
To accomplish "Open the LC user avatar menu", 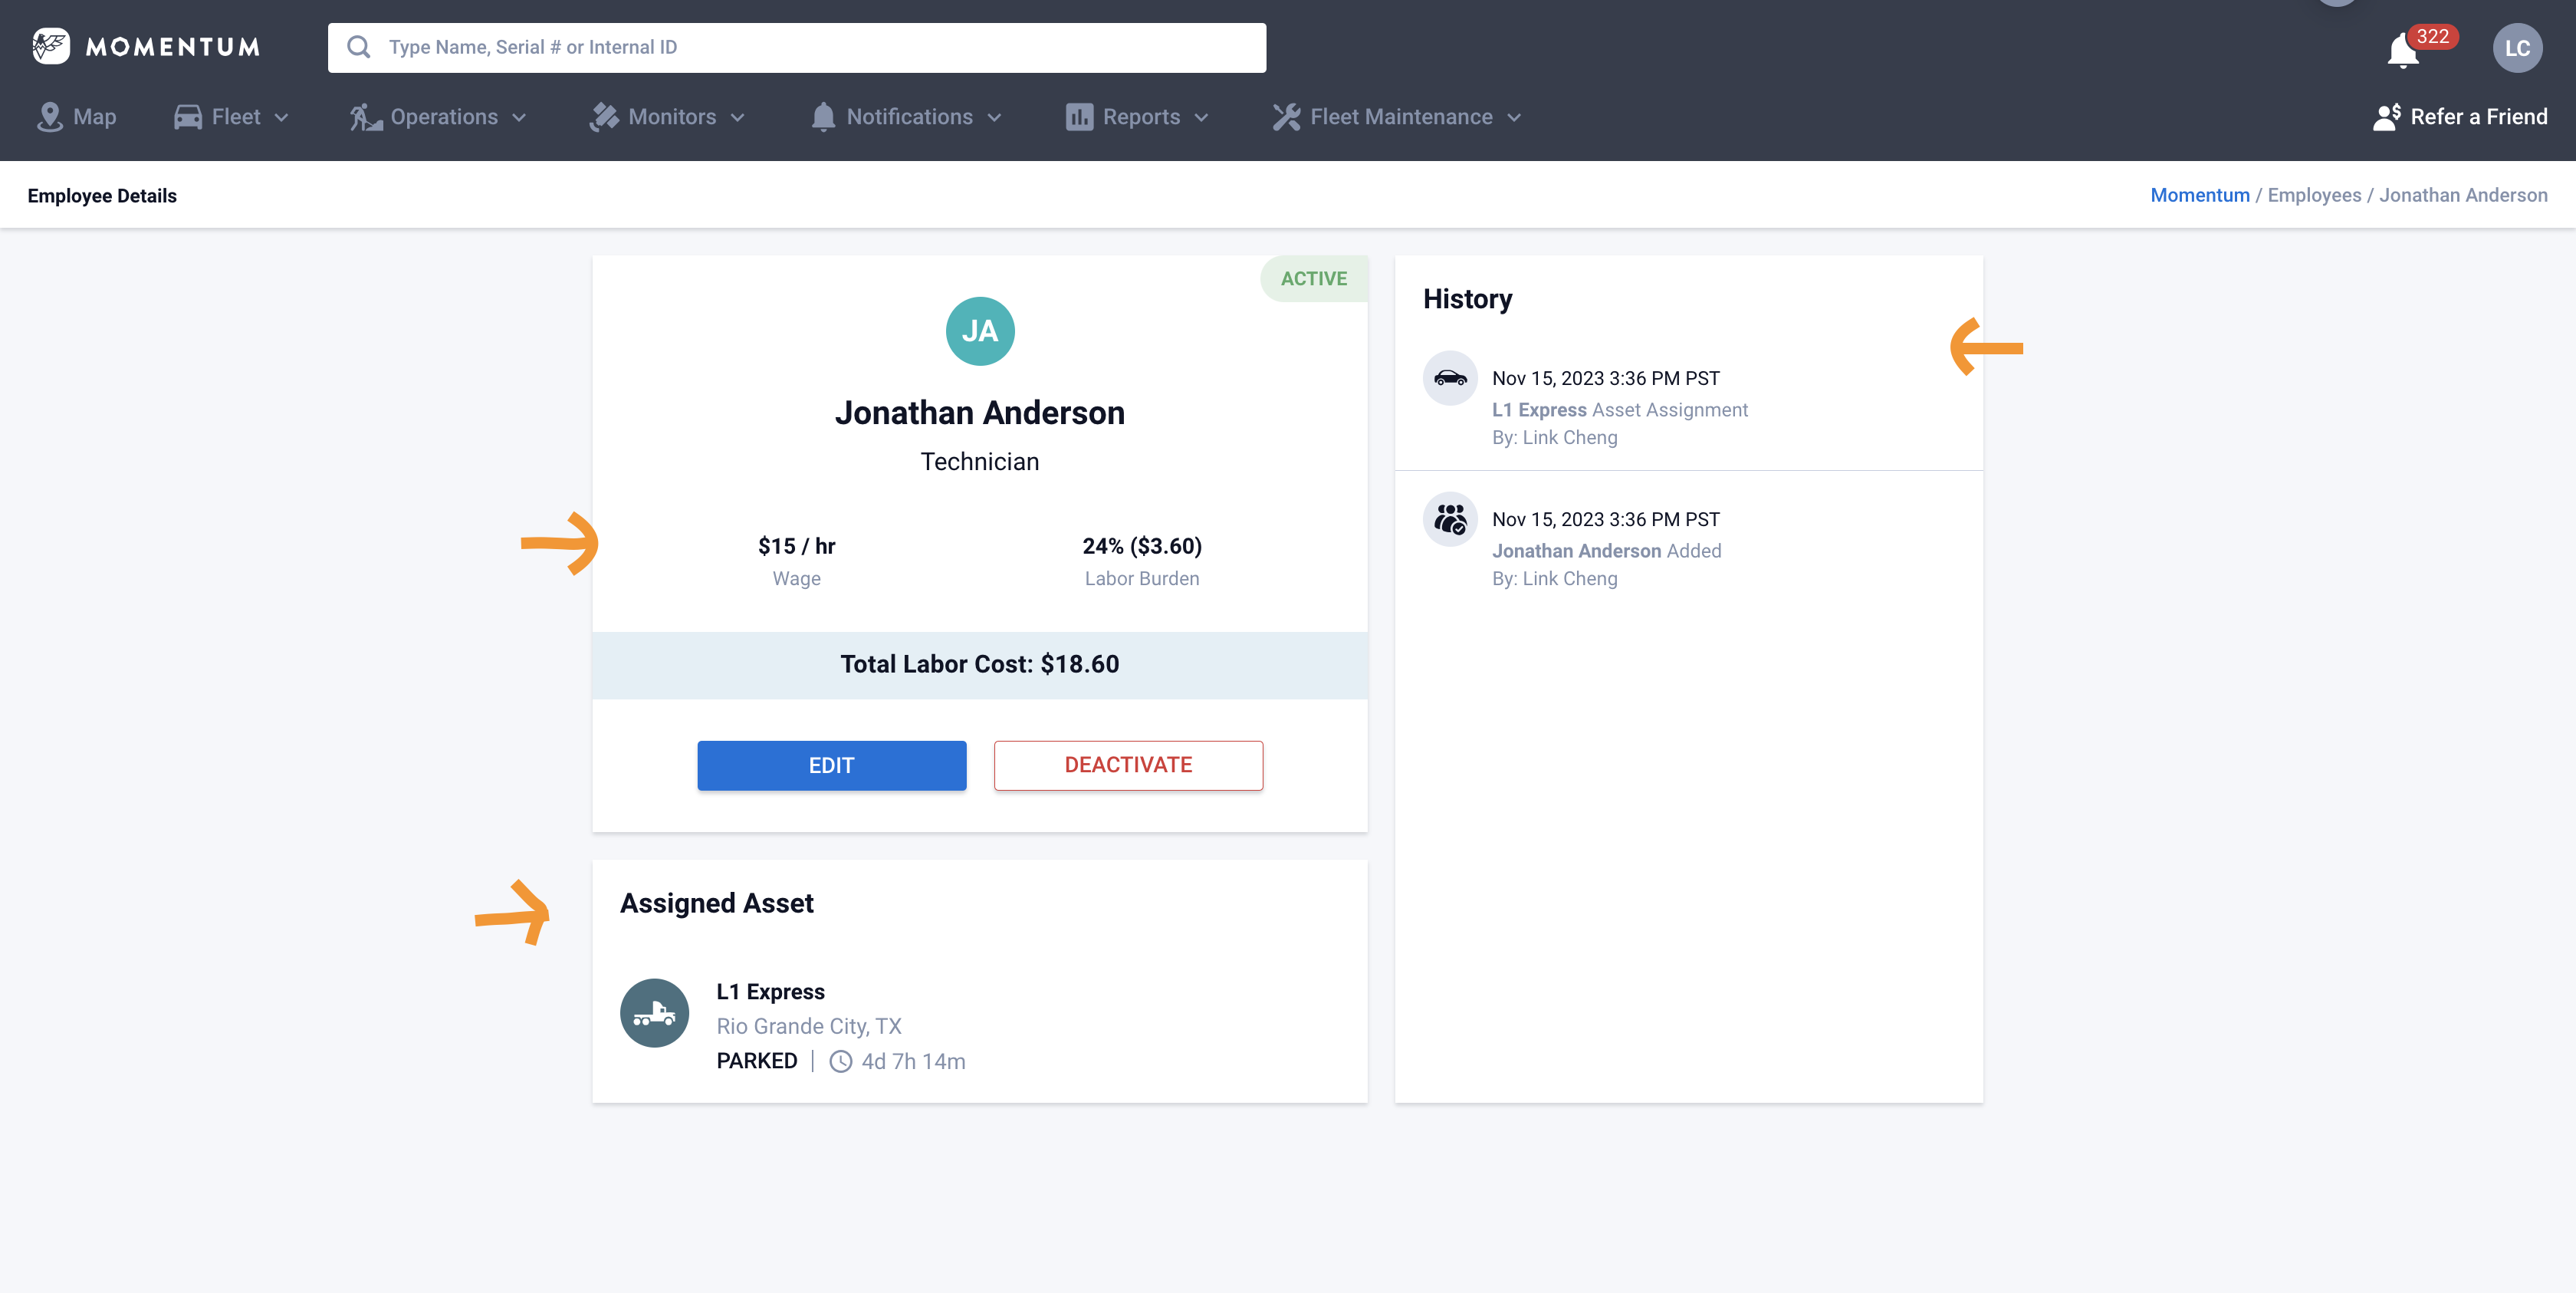I will pos(2516,48).
